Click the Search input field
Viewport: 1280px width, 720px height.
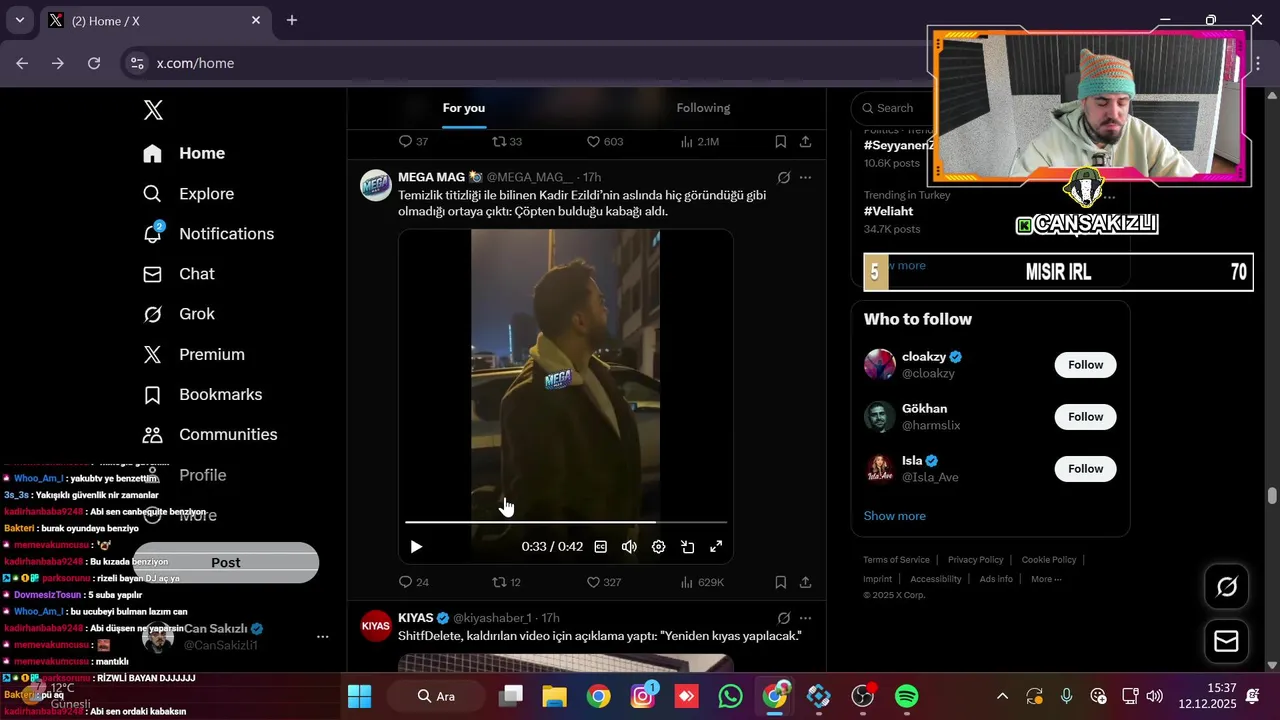point(893,108)
